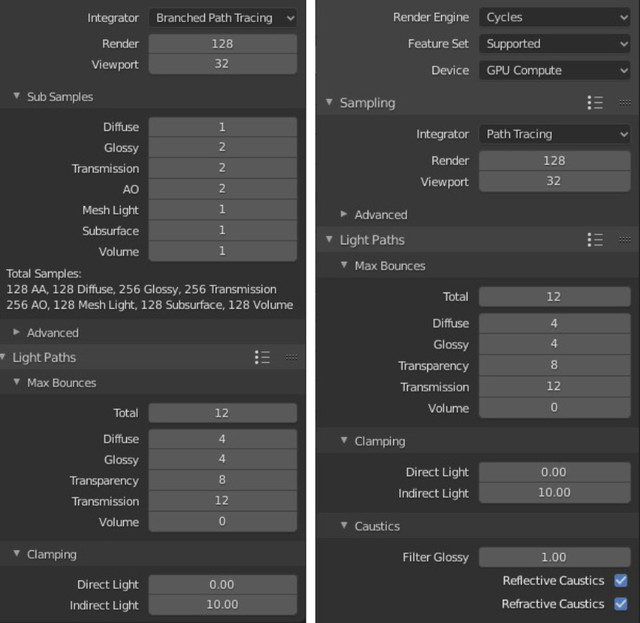
Task: Click Indirect Light clamp in left panel
Action: point(222,605)
